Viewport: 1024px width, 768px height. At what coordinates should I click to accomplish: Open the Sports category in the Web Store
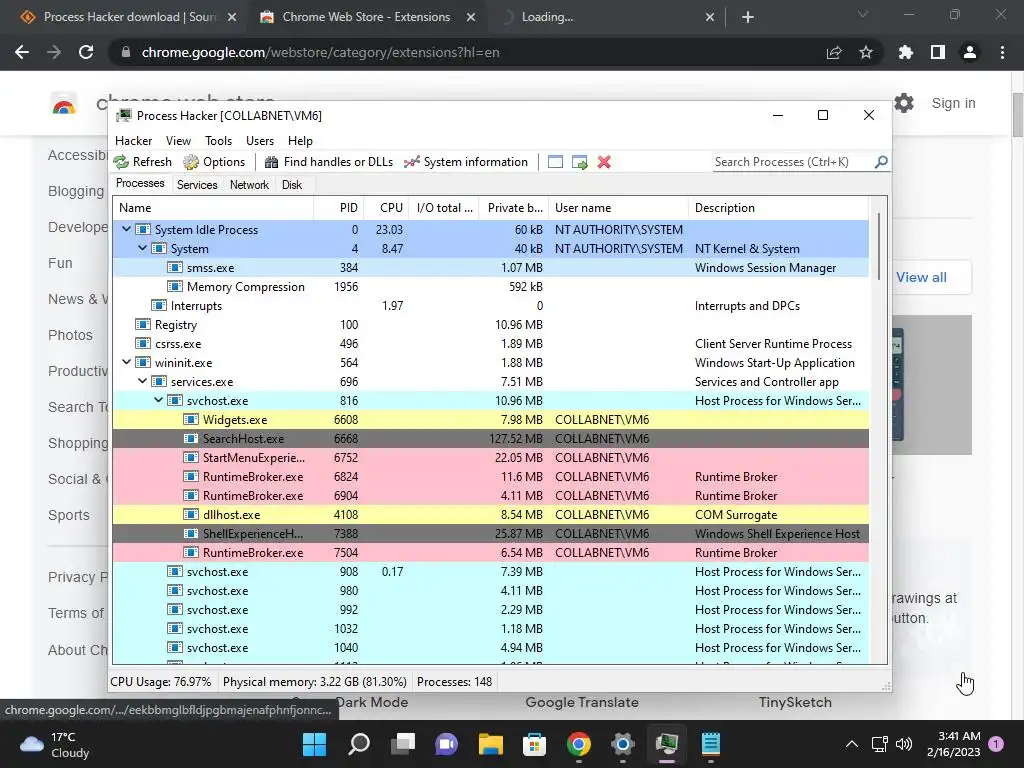coord(69,515)
